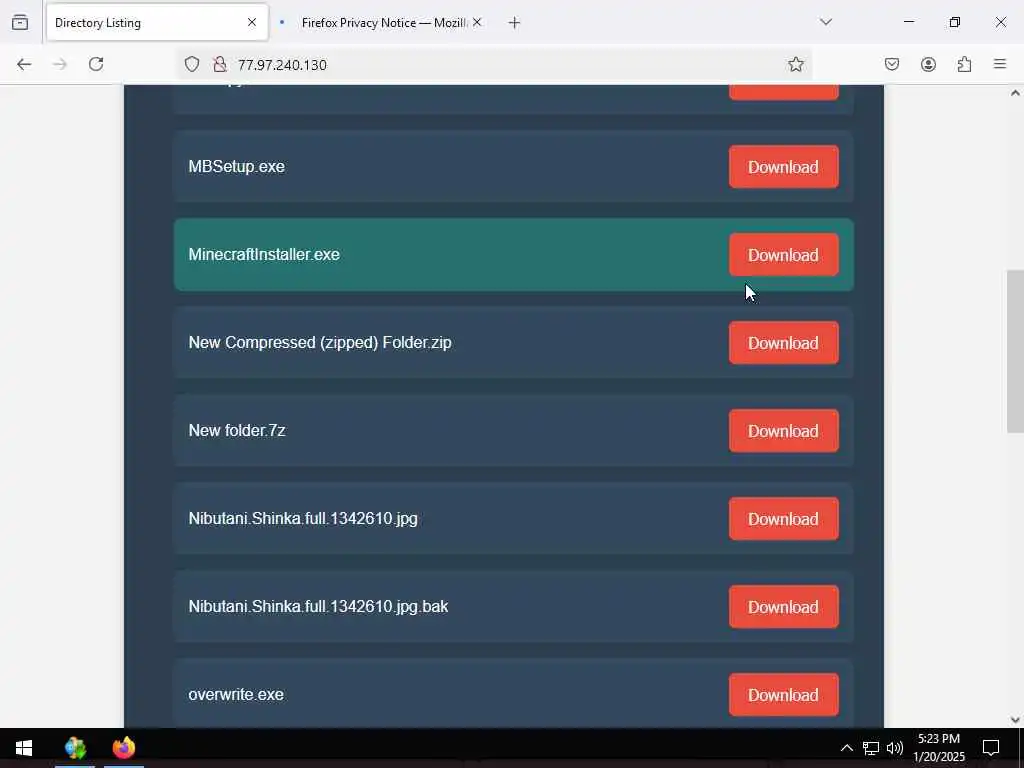Open the notification center icon
The width and height of the screenshot is (1024, 768).
991,748
